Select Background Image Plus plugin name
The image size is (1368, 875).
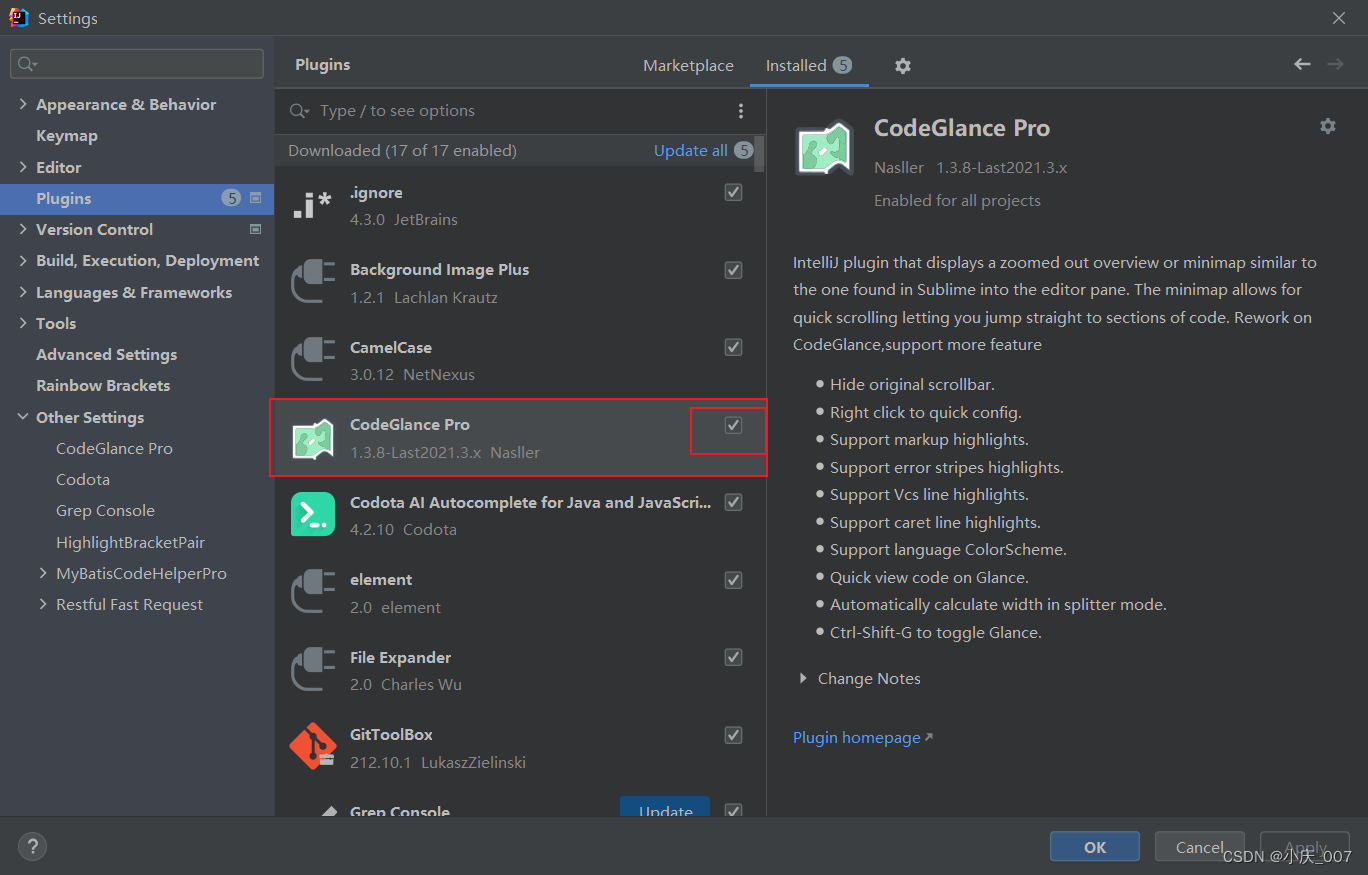[x=439, y=269]
